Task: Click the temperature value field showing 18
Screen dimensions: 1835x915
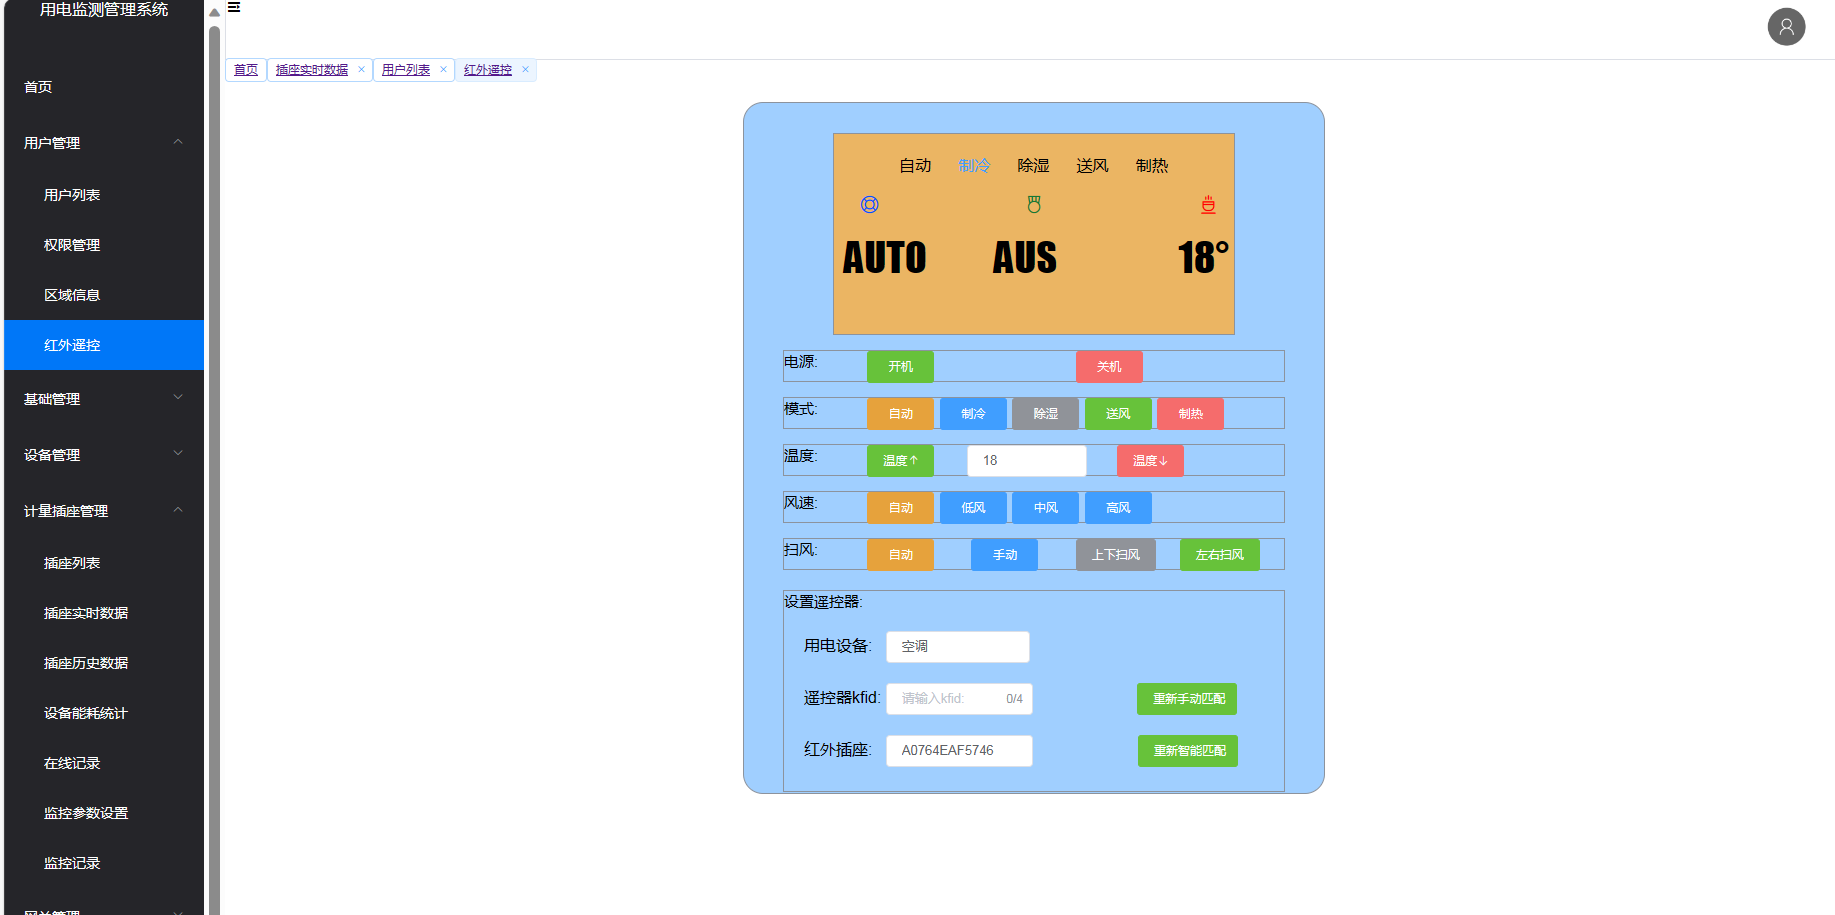Action: pos(1026,461)
